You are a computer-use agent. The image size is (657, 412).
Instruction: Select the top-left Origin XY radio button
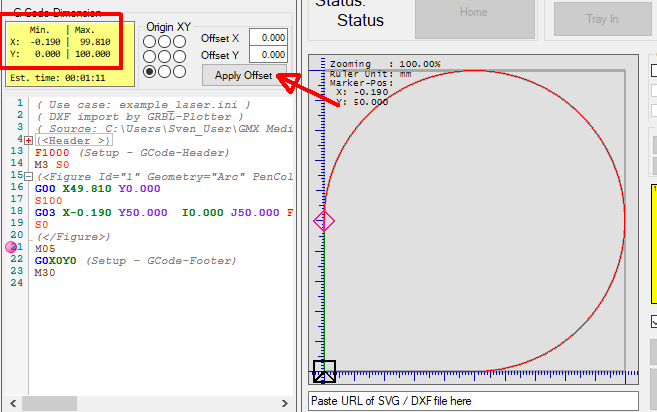click(x=150, y=42)
